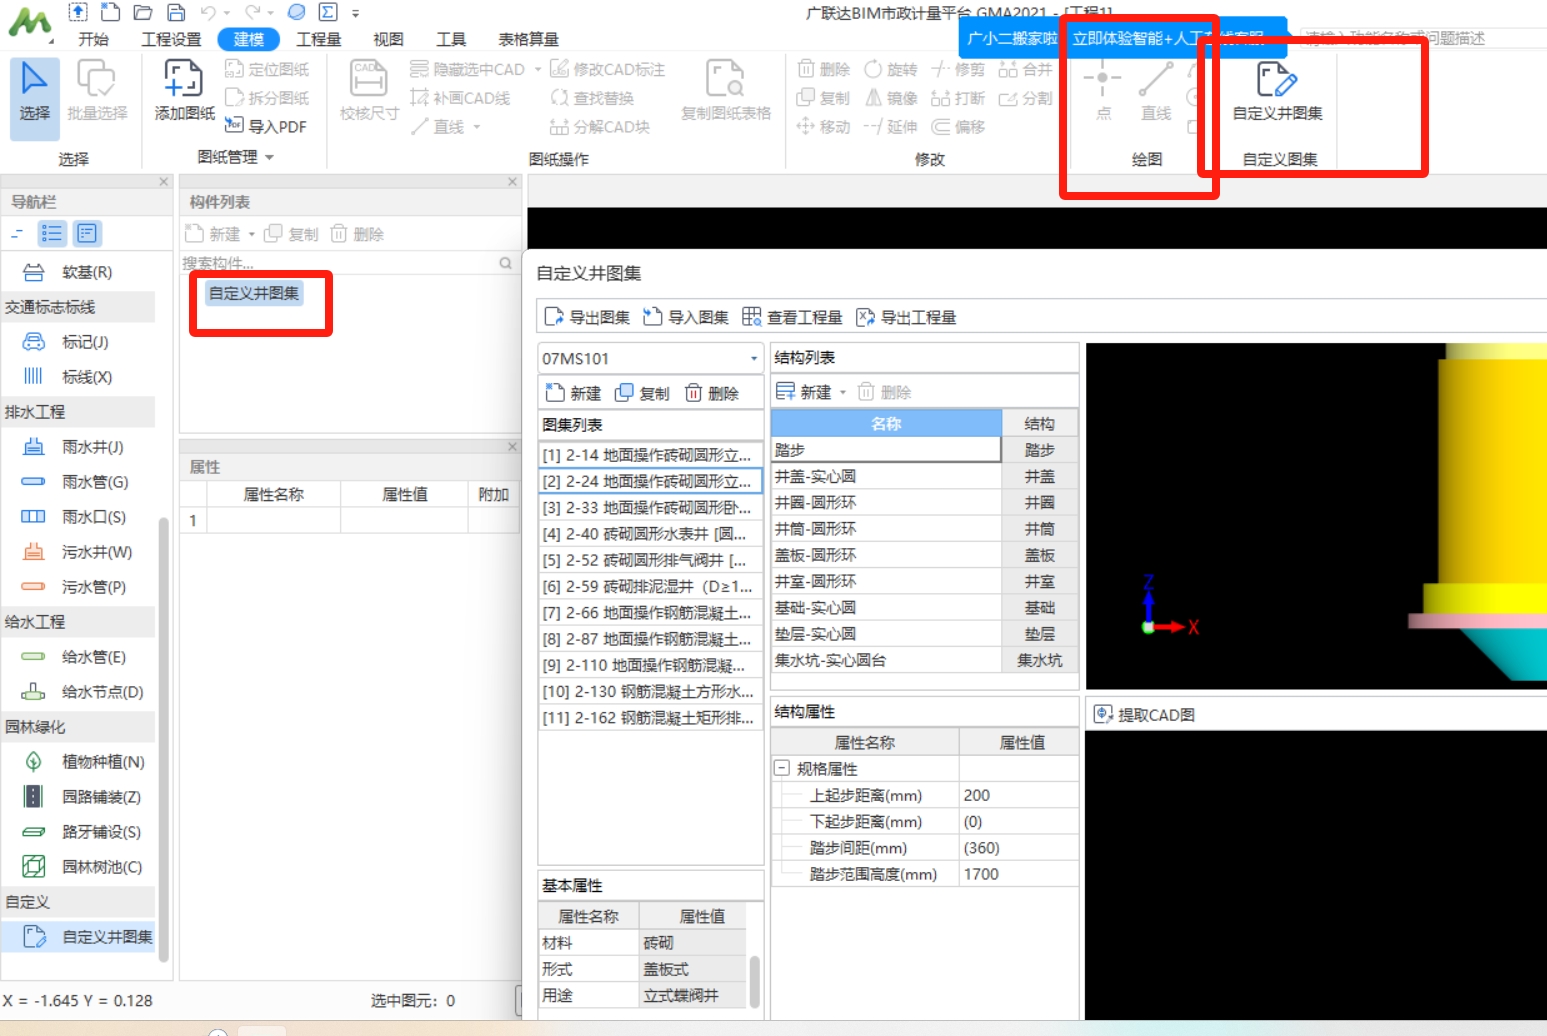Select atlas item [6] 2-59 砖砌排泥湿井
Image resolution: width=1547 pixels, height=1036 pixels.
(x=650, y=586)
